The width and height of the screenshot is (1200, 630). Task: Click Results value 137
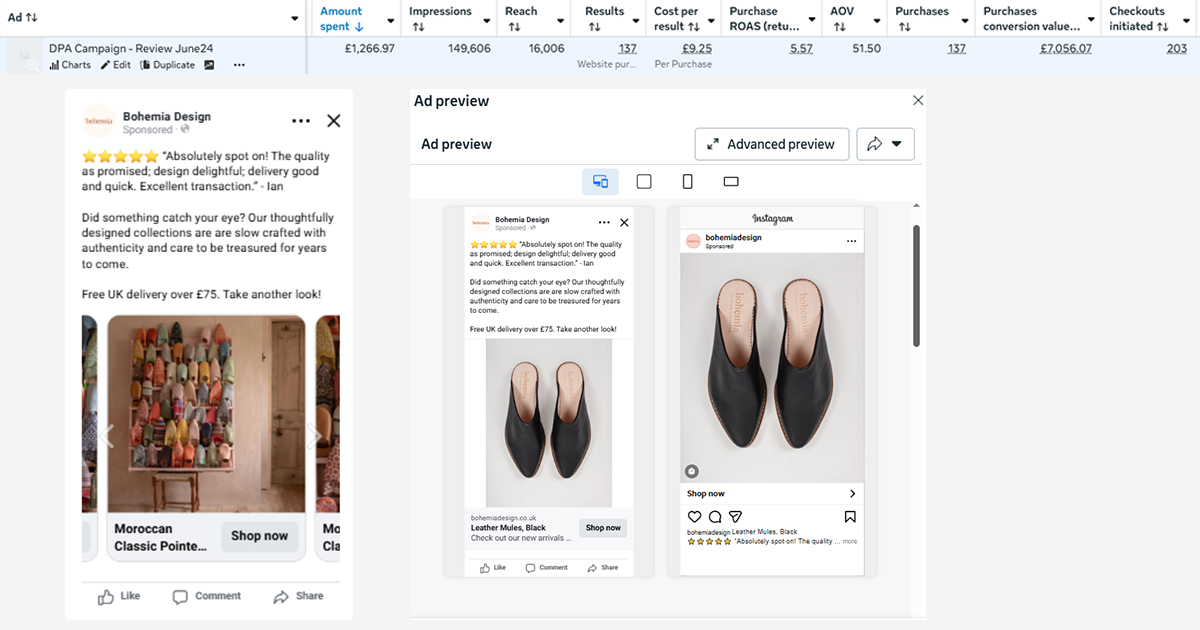[x=627, y=49]
